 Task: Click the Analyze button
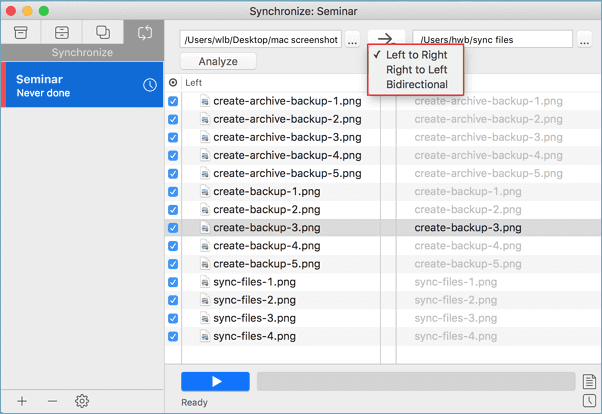click(x=218, y=62)
